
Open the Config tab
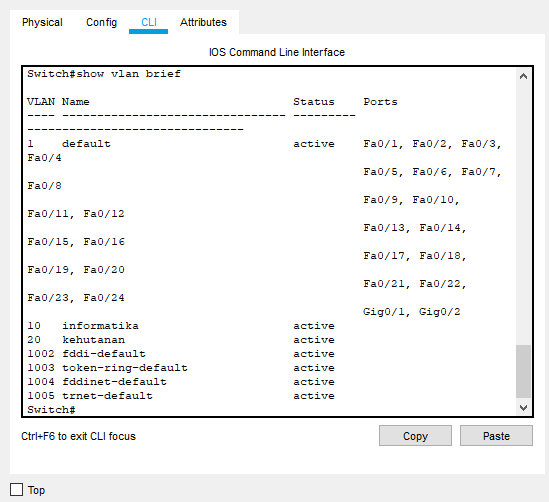click(102, 22)
